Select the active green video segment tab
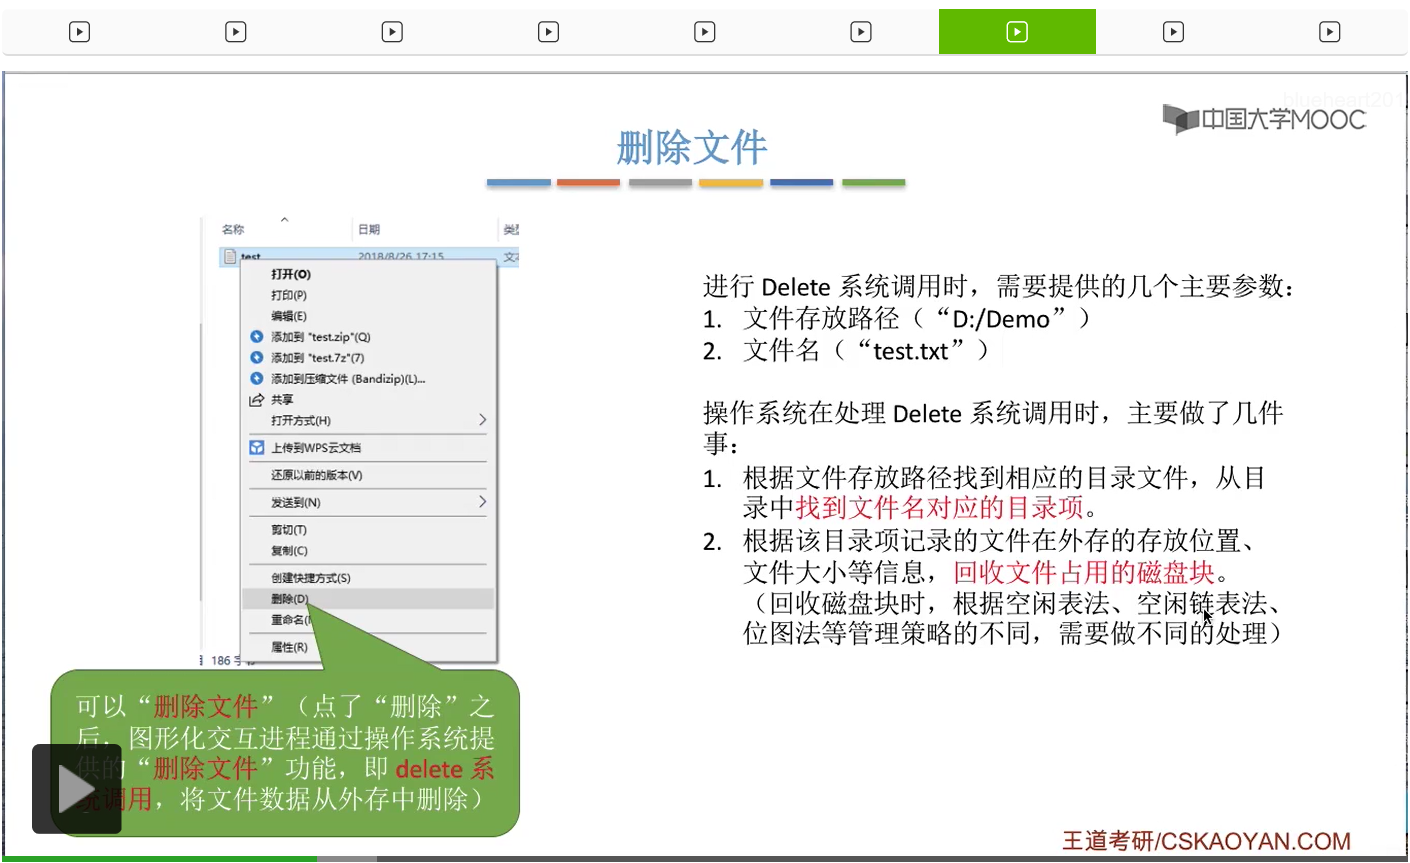Viewport: 1410px width, 863px height. 1017,32
